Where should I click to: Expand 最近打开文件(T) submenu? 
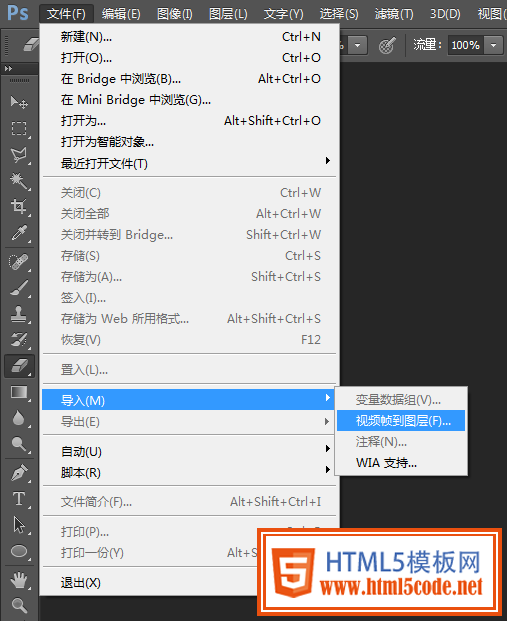click(x=189, y=163)
